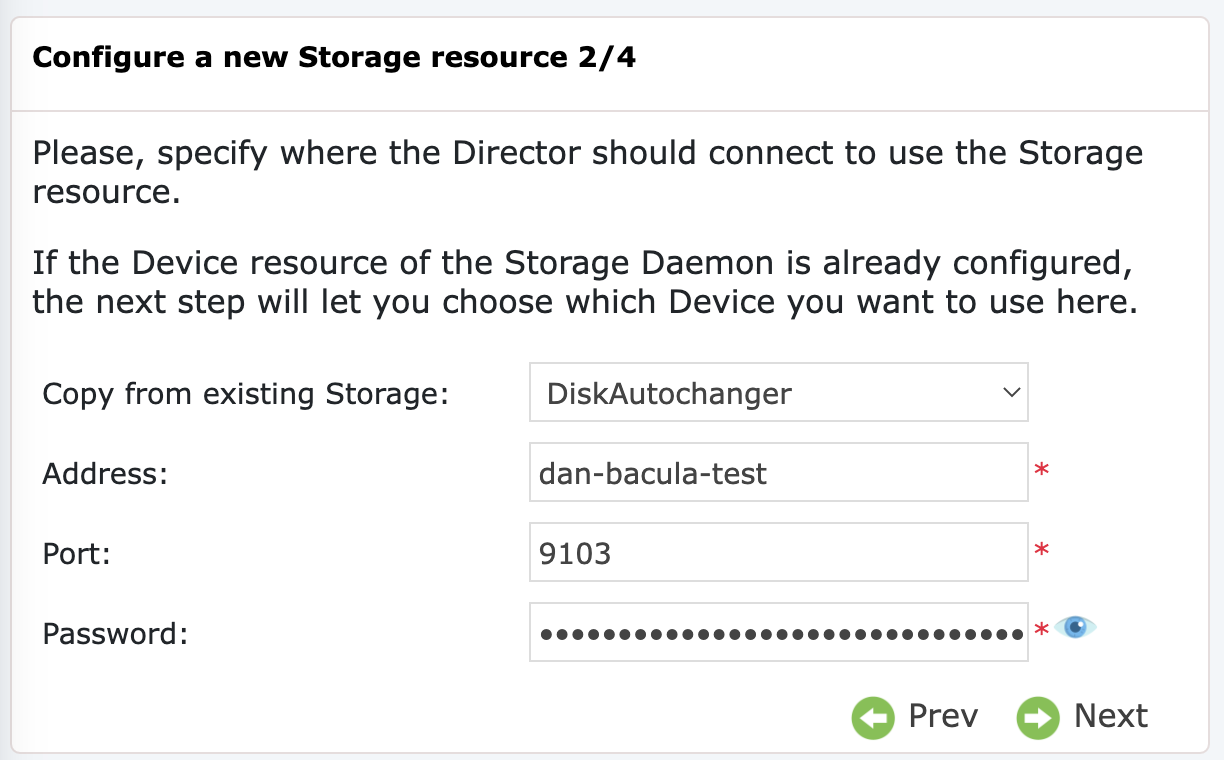The image size is (1224, 760).
Task: Reveal the password with the eye icon
Action: (1076, 628)
